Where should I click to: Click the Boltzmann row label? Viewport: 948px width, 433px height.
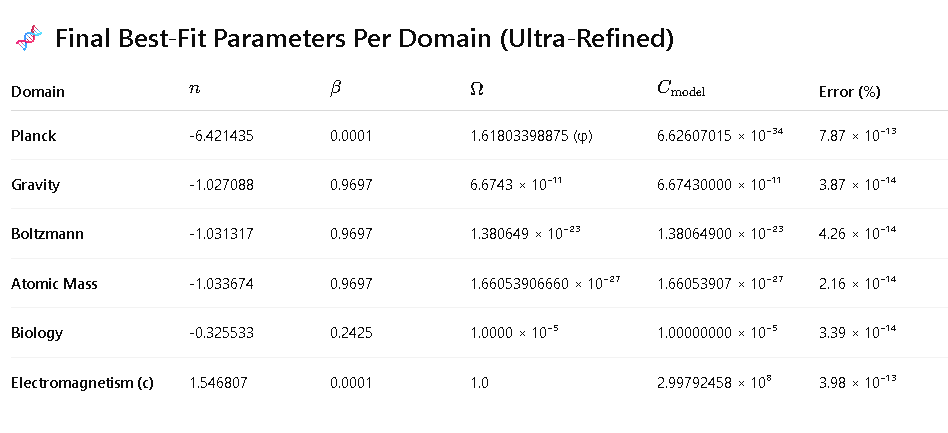tap(47, 234)
